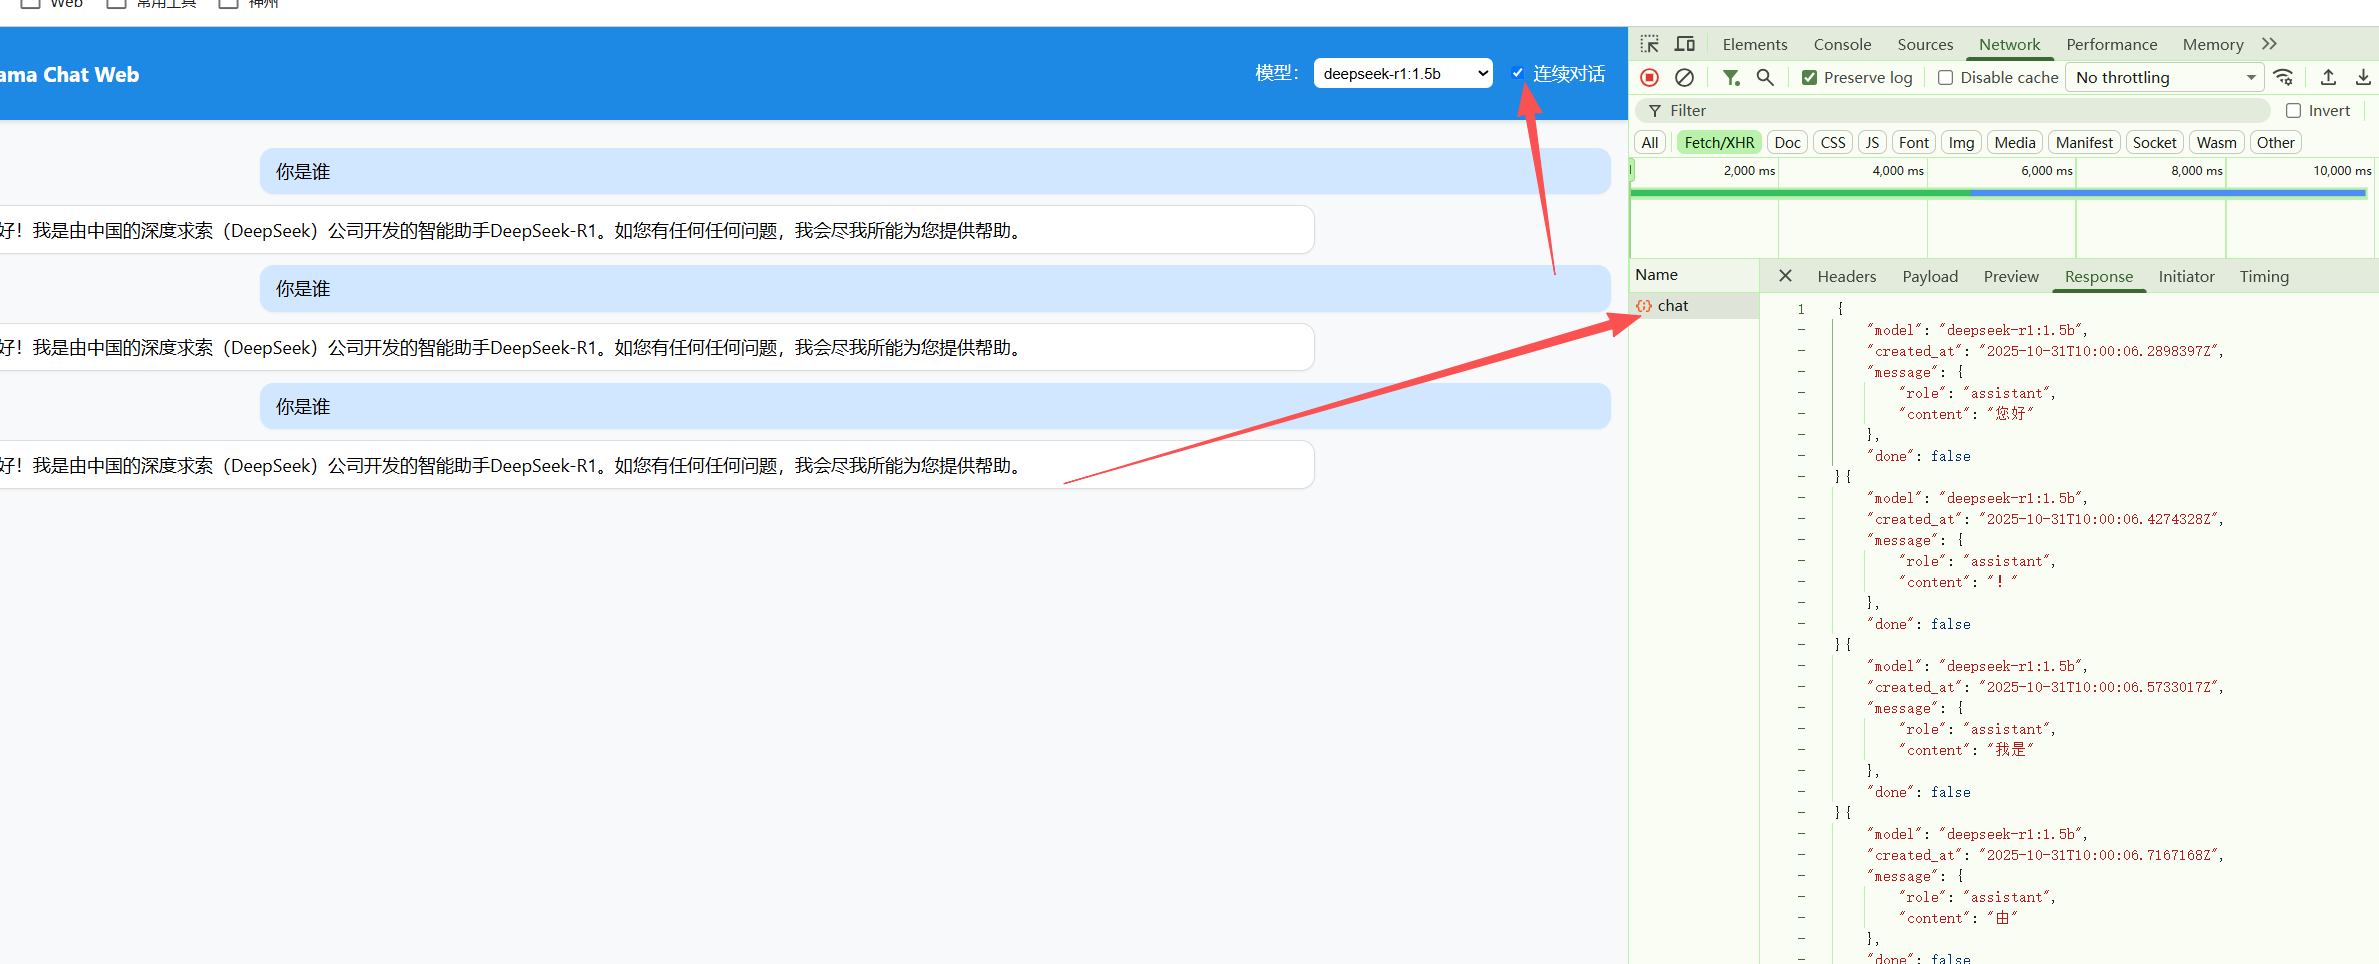The width and height of the screenshot is (2379, 964).
Task: Select the Response tab of the request
Action: 2098,277
